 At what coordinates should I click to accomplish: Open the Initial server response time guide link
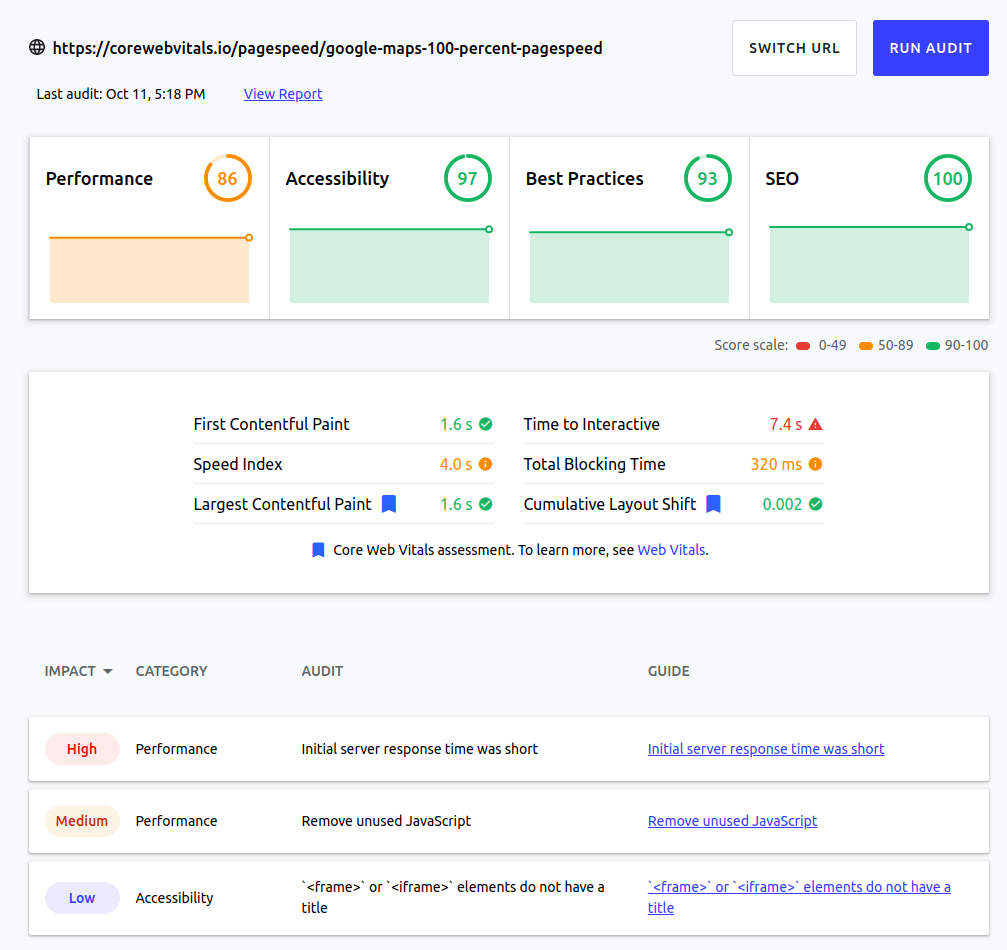(x=766, y=749)
